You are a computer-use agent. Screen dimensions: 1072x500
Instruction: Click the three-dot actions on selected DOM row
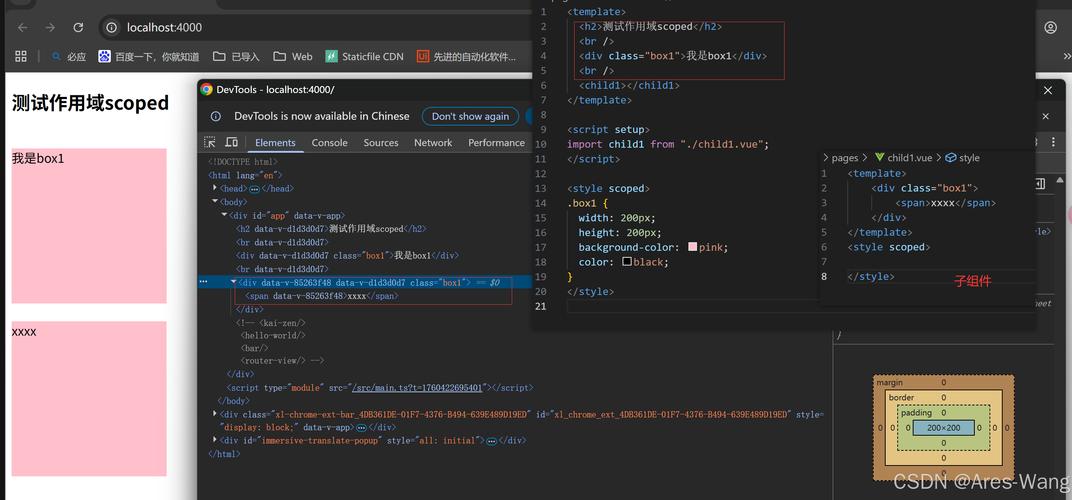pos(203,281)
